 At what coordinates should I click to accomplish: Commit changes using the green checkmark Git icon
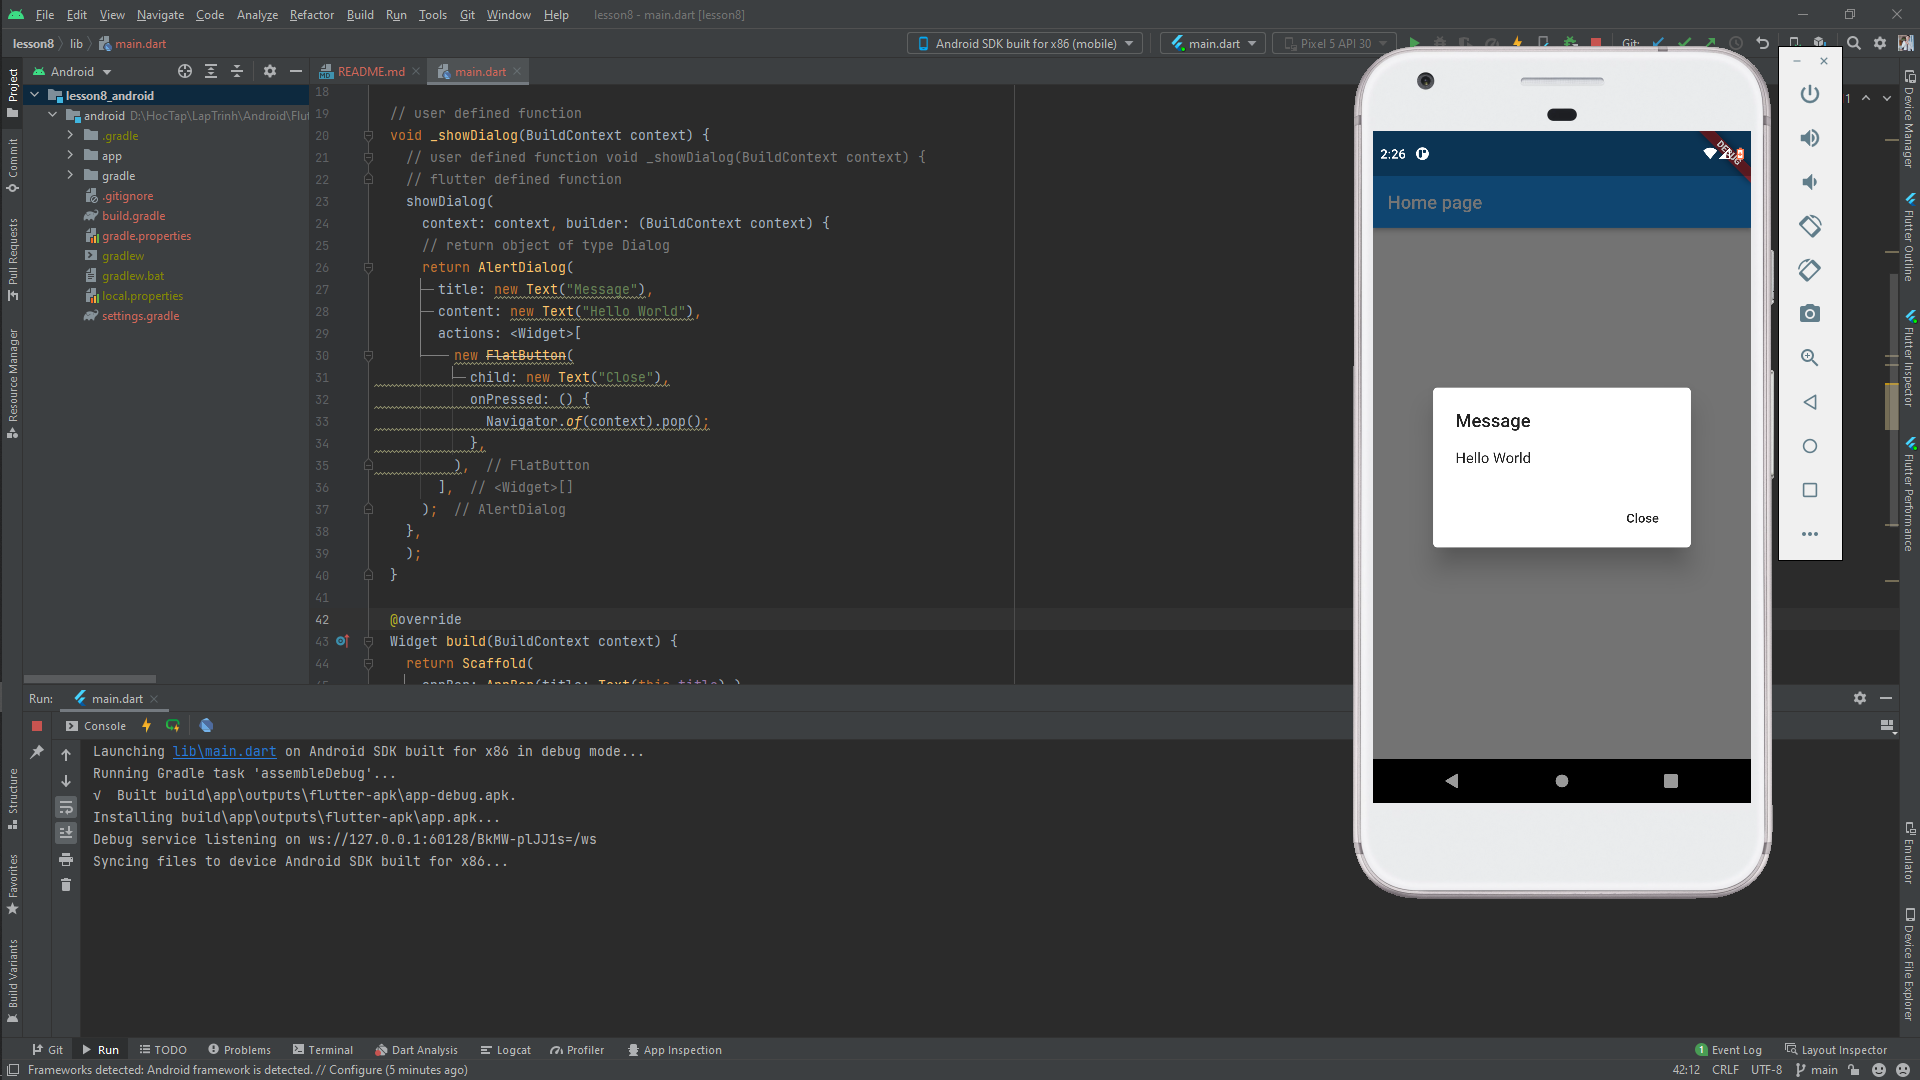pos(1686,43)
